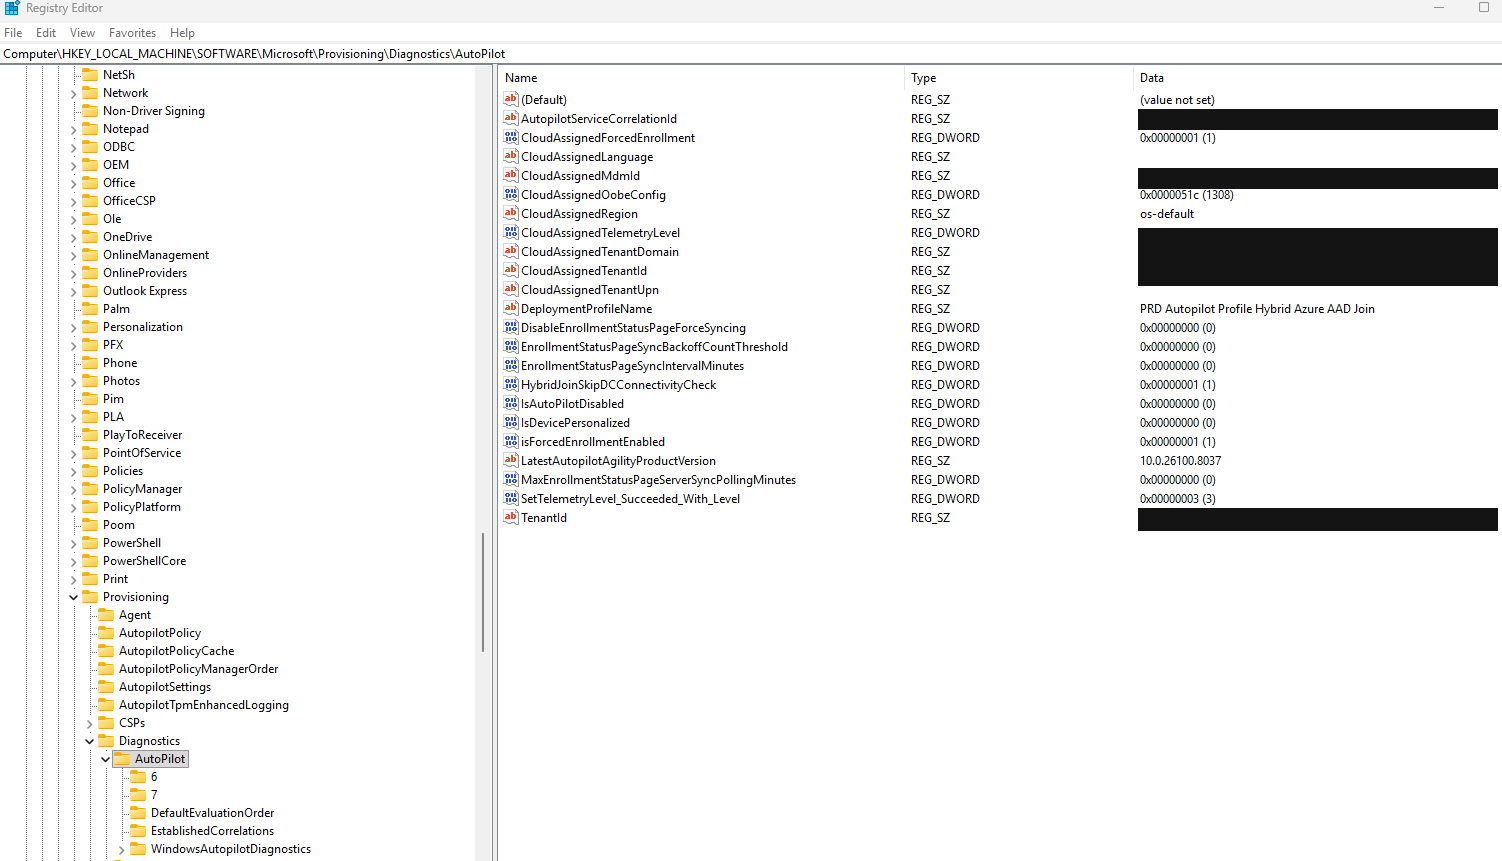
Task: Open the Help menu
Action: (x=183, y=33)
